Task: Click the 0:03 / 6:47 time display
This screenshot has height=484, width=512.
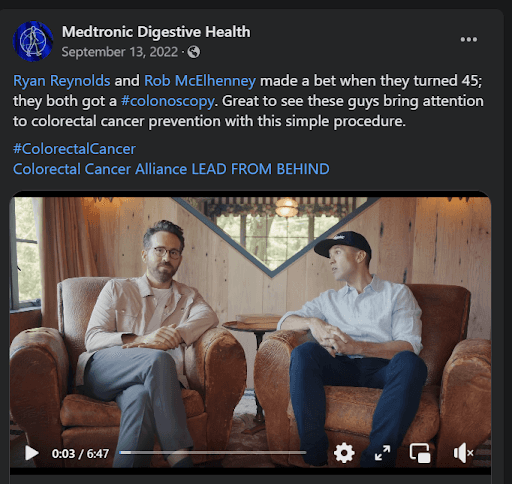Action: [x=80, y=454]
